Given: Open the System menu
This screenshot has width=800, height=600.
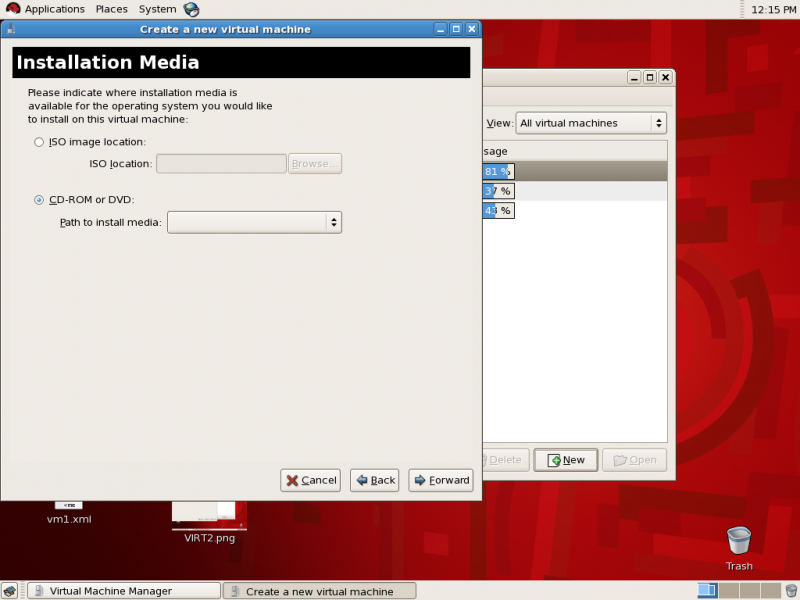Looking at the screenshot, I should 157,9.
